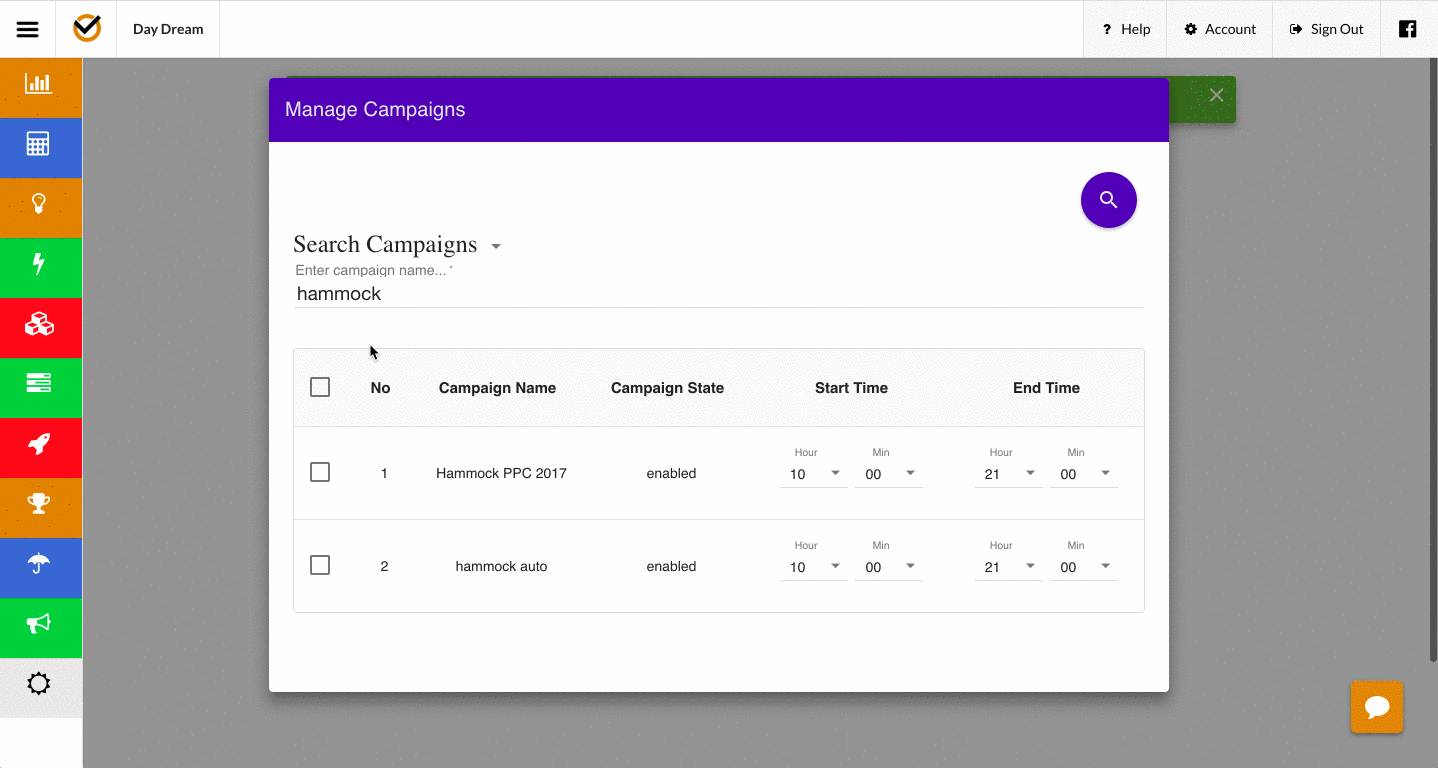Open the orange chat bubble widget
This screenshot has height=768, width=1438.
[1377, 708]
